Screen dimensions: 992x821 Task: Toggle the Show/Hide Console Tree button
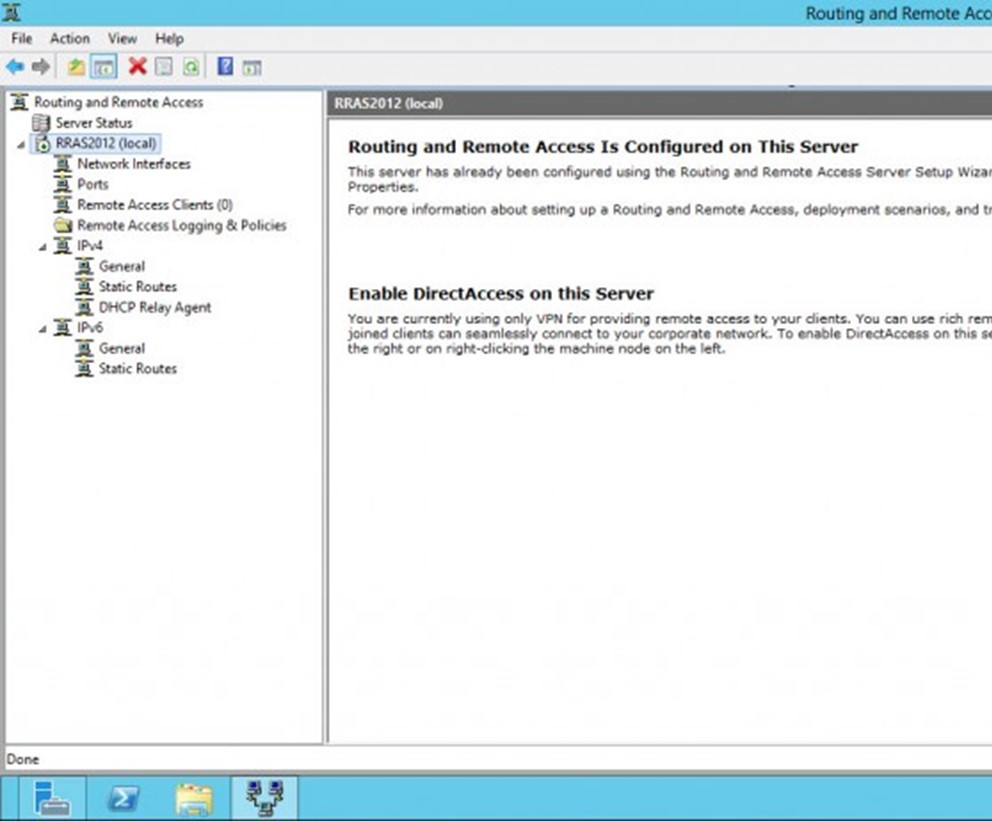pos(104,66)
